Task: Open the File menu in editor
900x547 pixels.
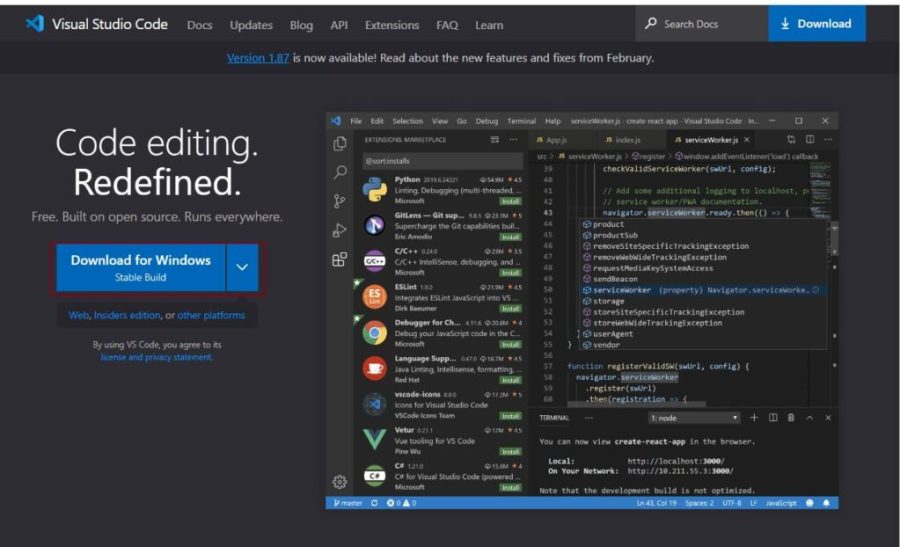Action: click(x=356, y=121)
